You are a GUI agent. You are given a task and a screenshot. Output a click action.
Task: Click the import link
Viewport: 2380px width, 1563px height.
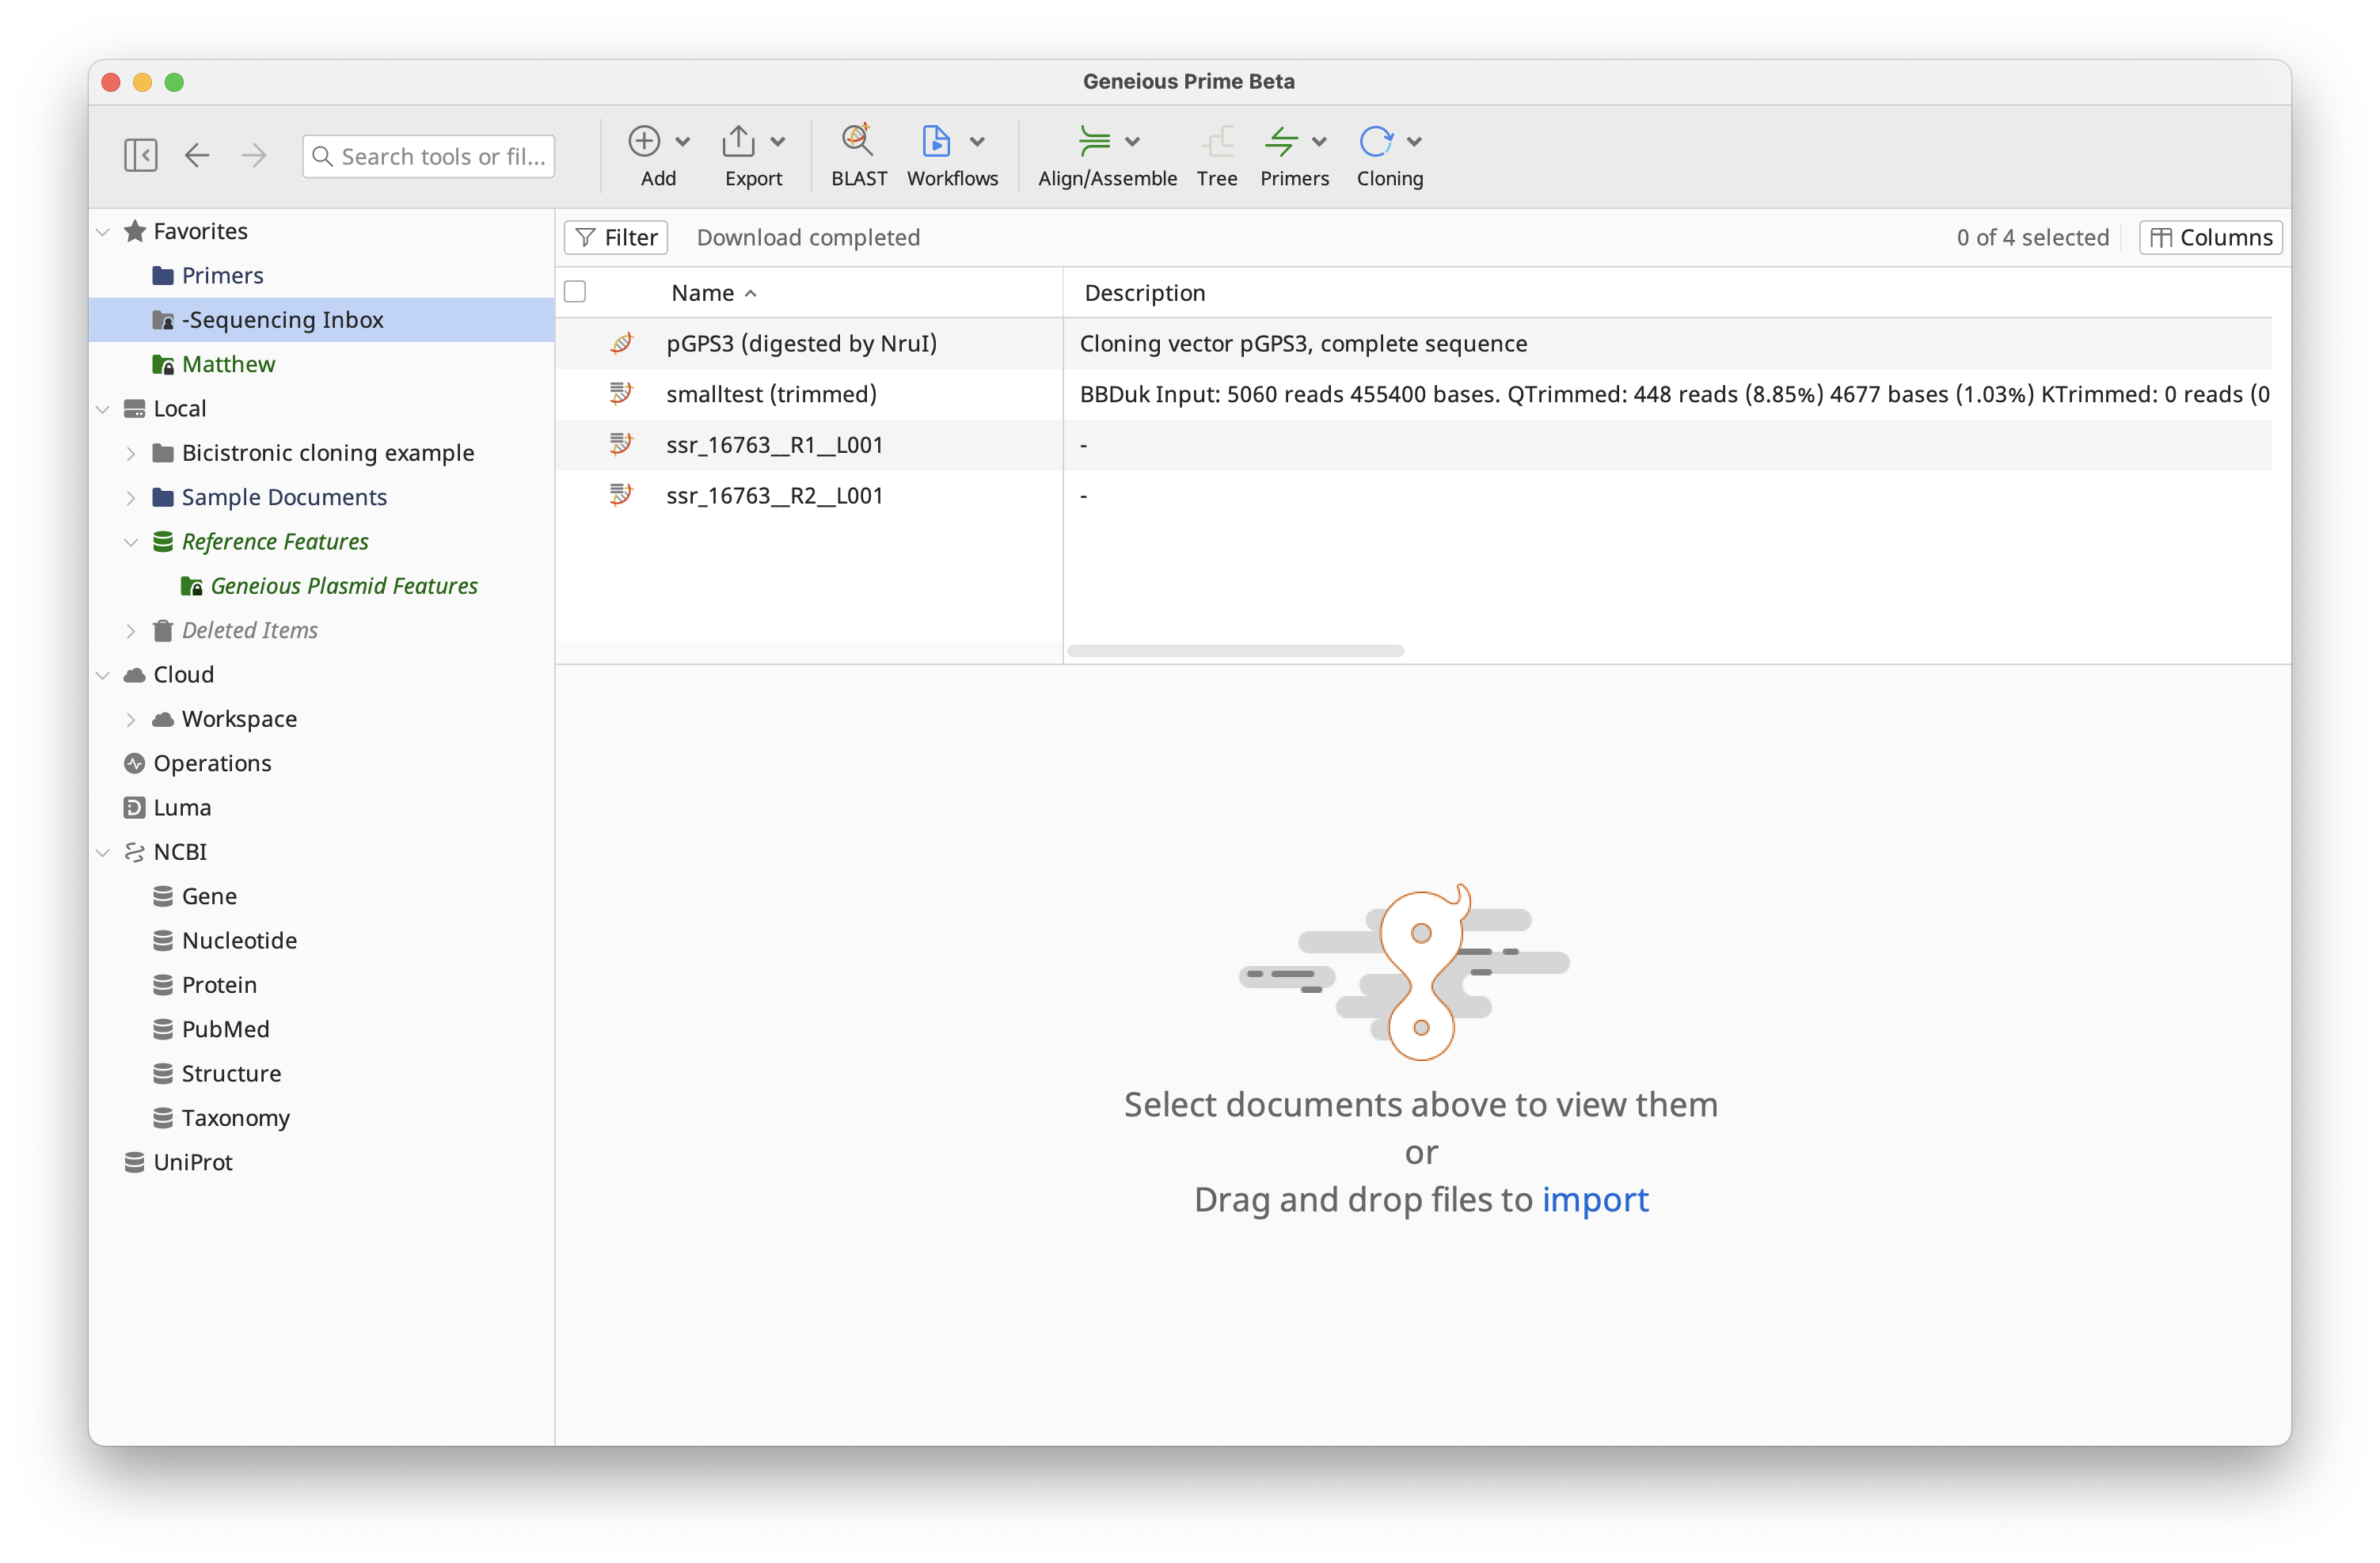(x=1595, y=1199)
